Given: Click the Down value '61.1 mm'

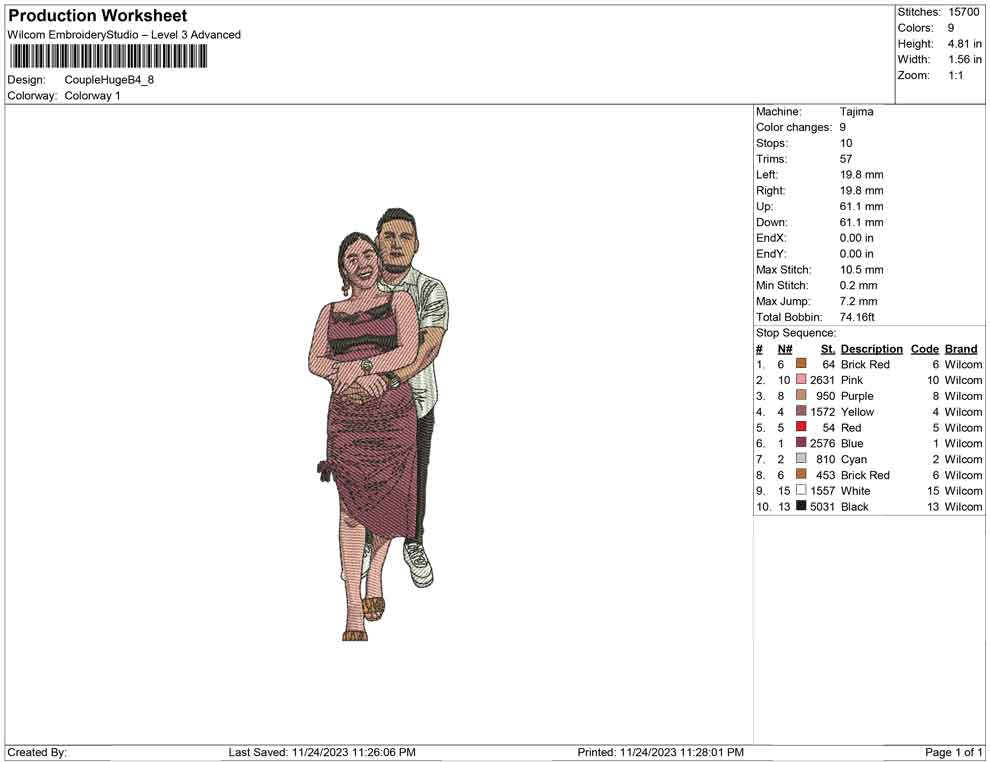Looking at the screenshot, I should pyautogui.click(x=862, y=222).
